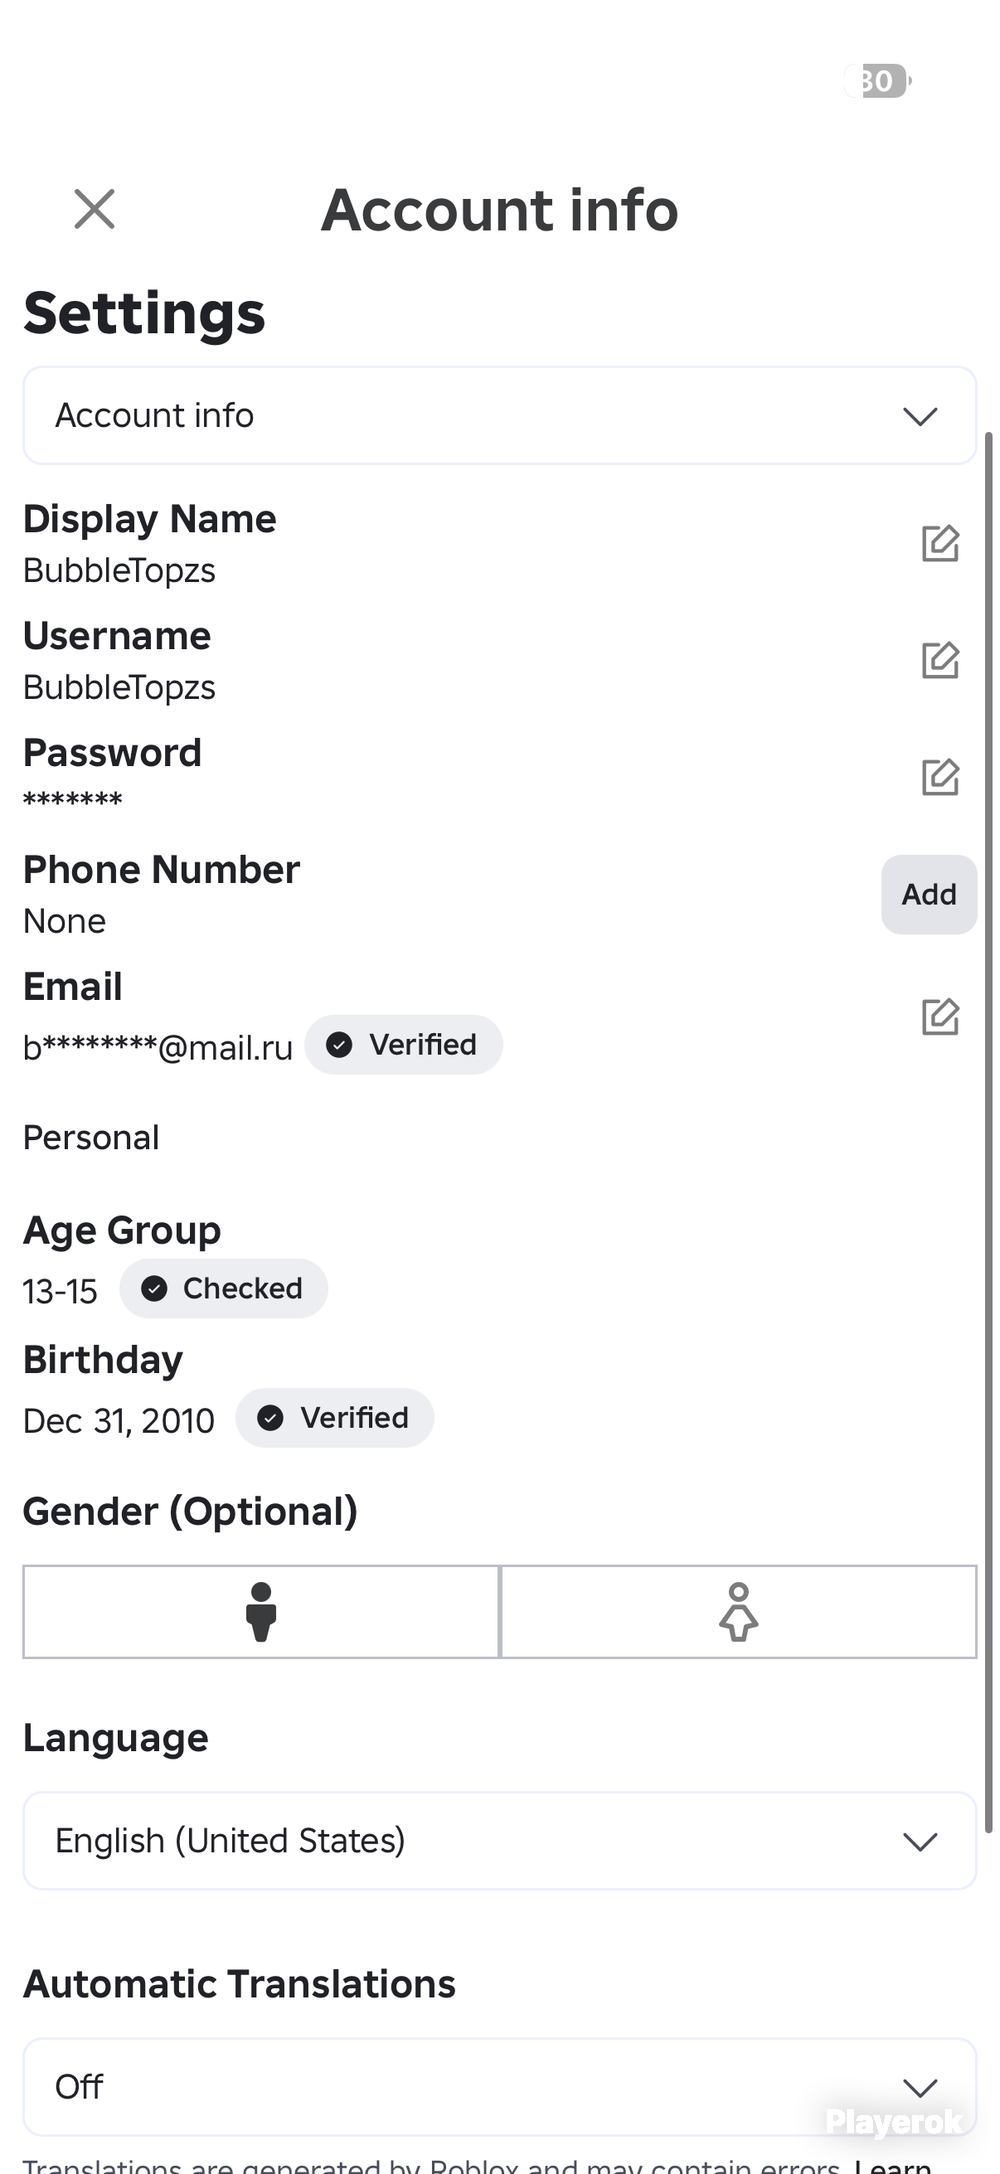Open the Account info settings dropdown
The image size is (1000, 2174).
(x=500, y=415)
